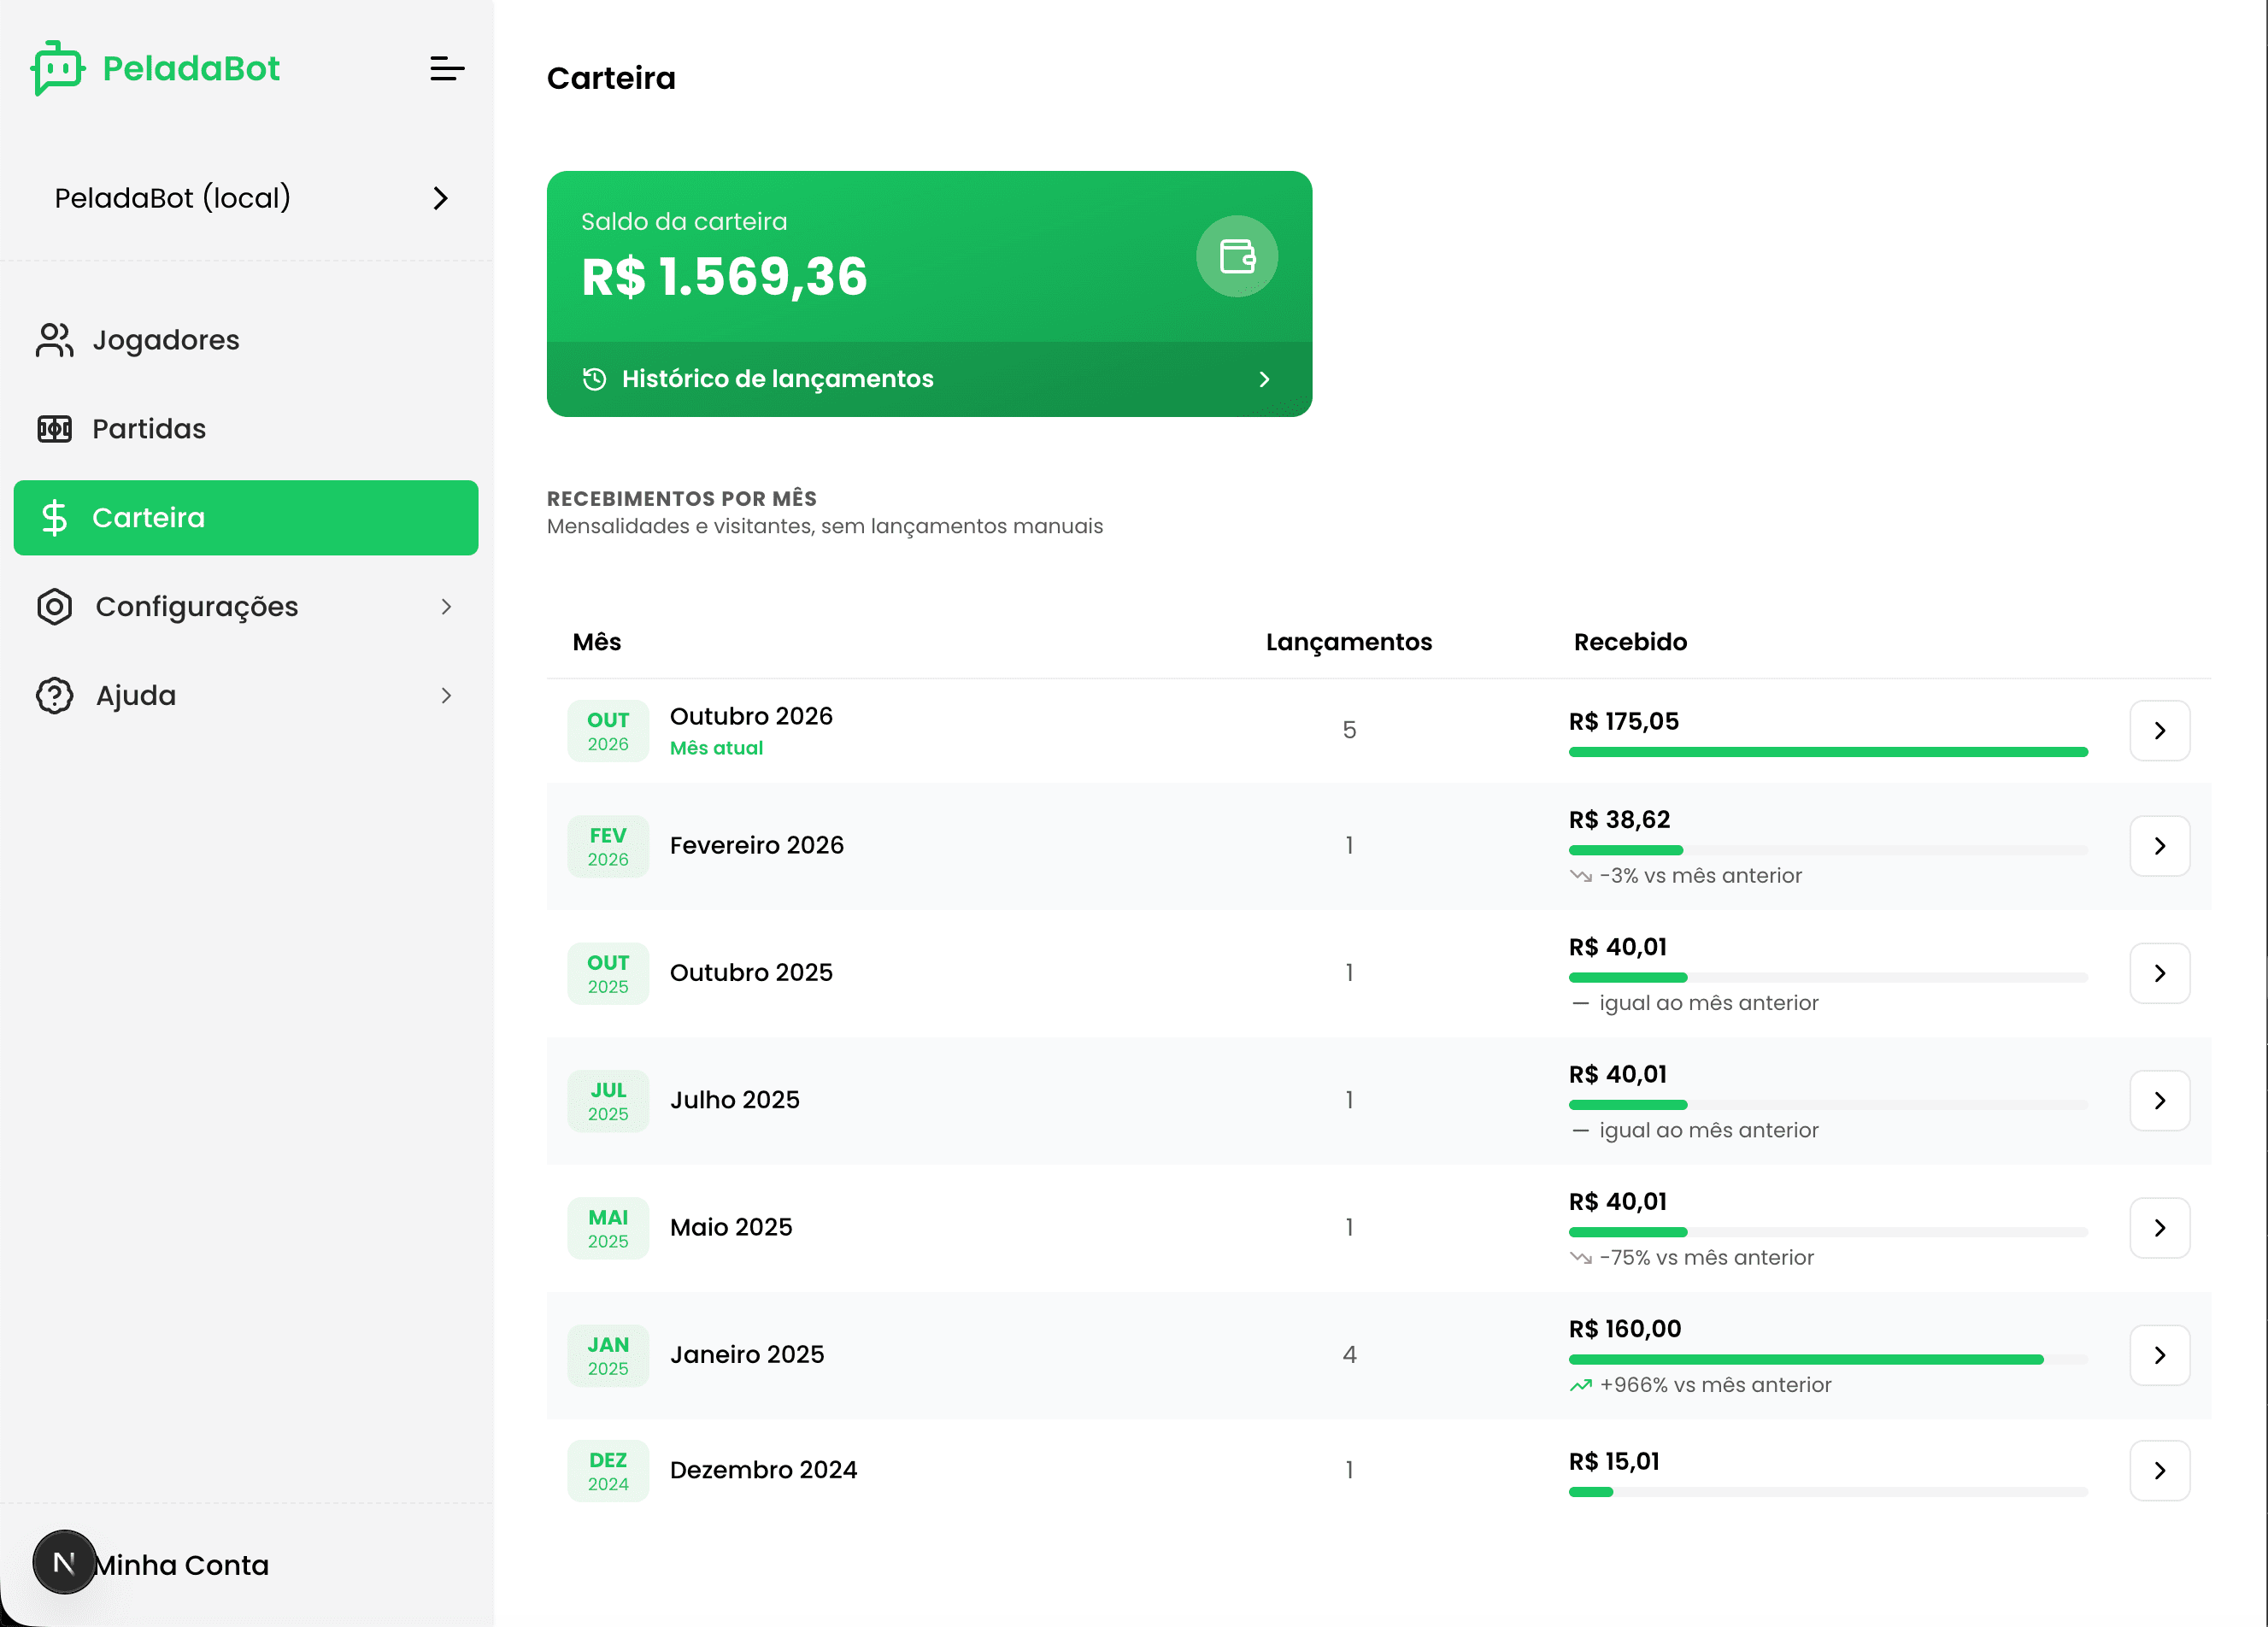The height and width of the screenshot is (1627, 2268).
Task: Open Julho 2025 details arrow button
Action: (2160, 1101)
